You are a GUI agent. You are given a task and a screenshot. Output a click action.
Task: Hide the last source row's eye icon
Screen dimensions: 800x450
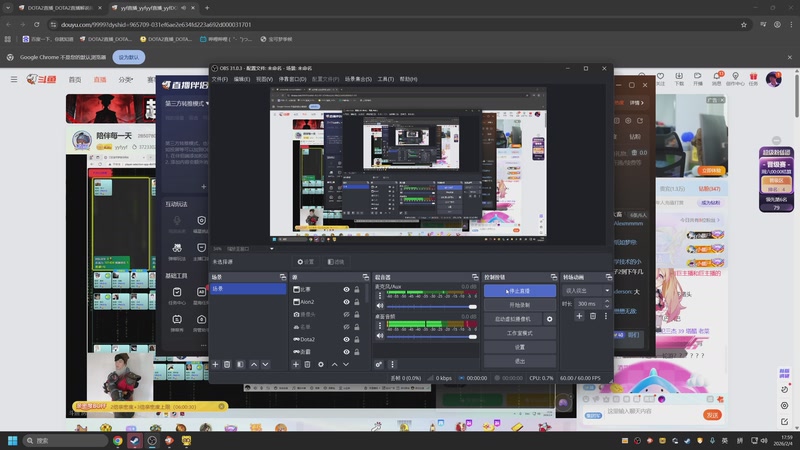pos(346,352)
